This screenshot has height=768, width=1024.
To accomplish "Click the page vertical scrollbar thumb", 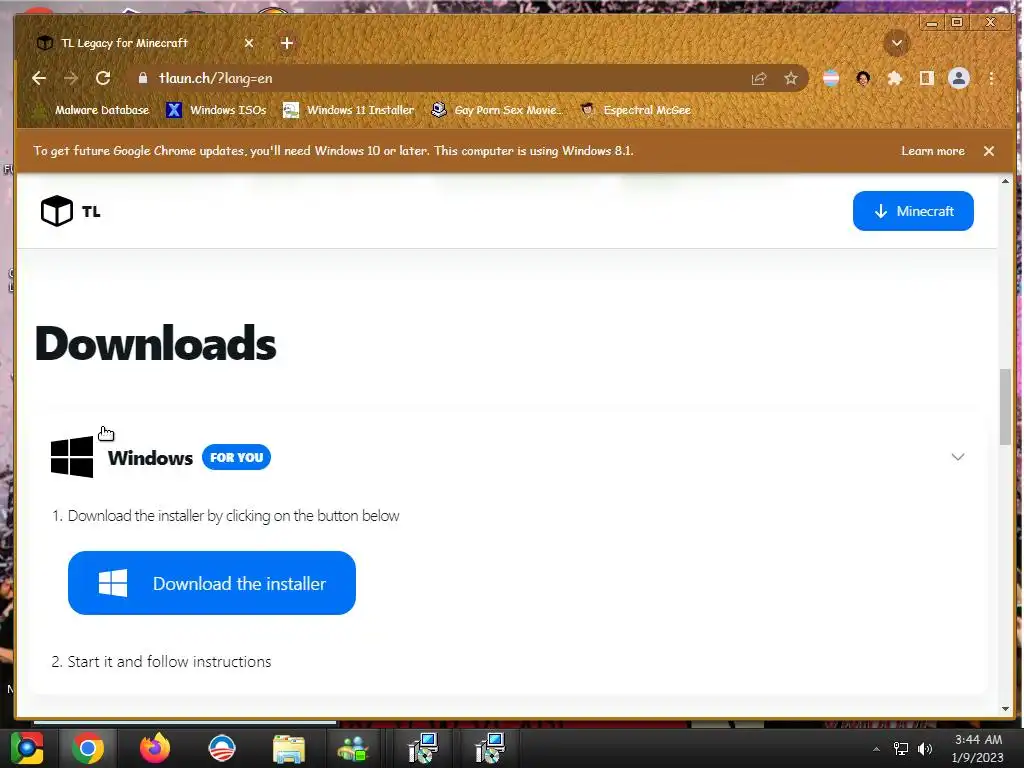I will pos(1005,407).
